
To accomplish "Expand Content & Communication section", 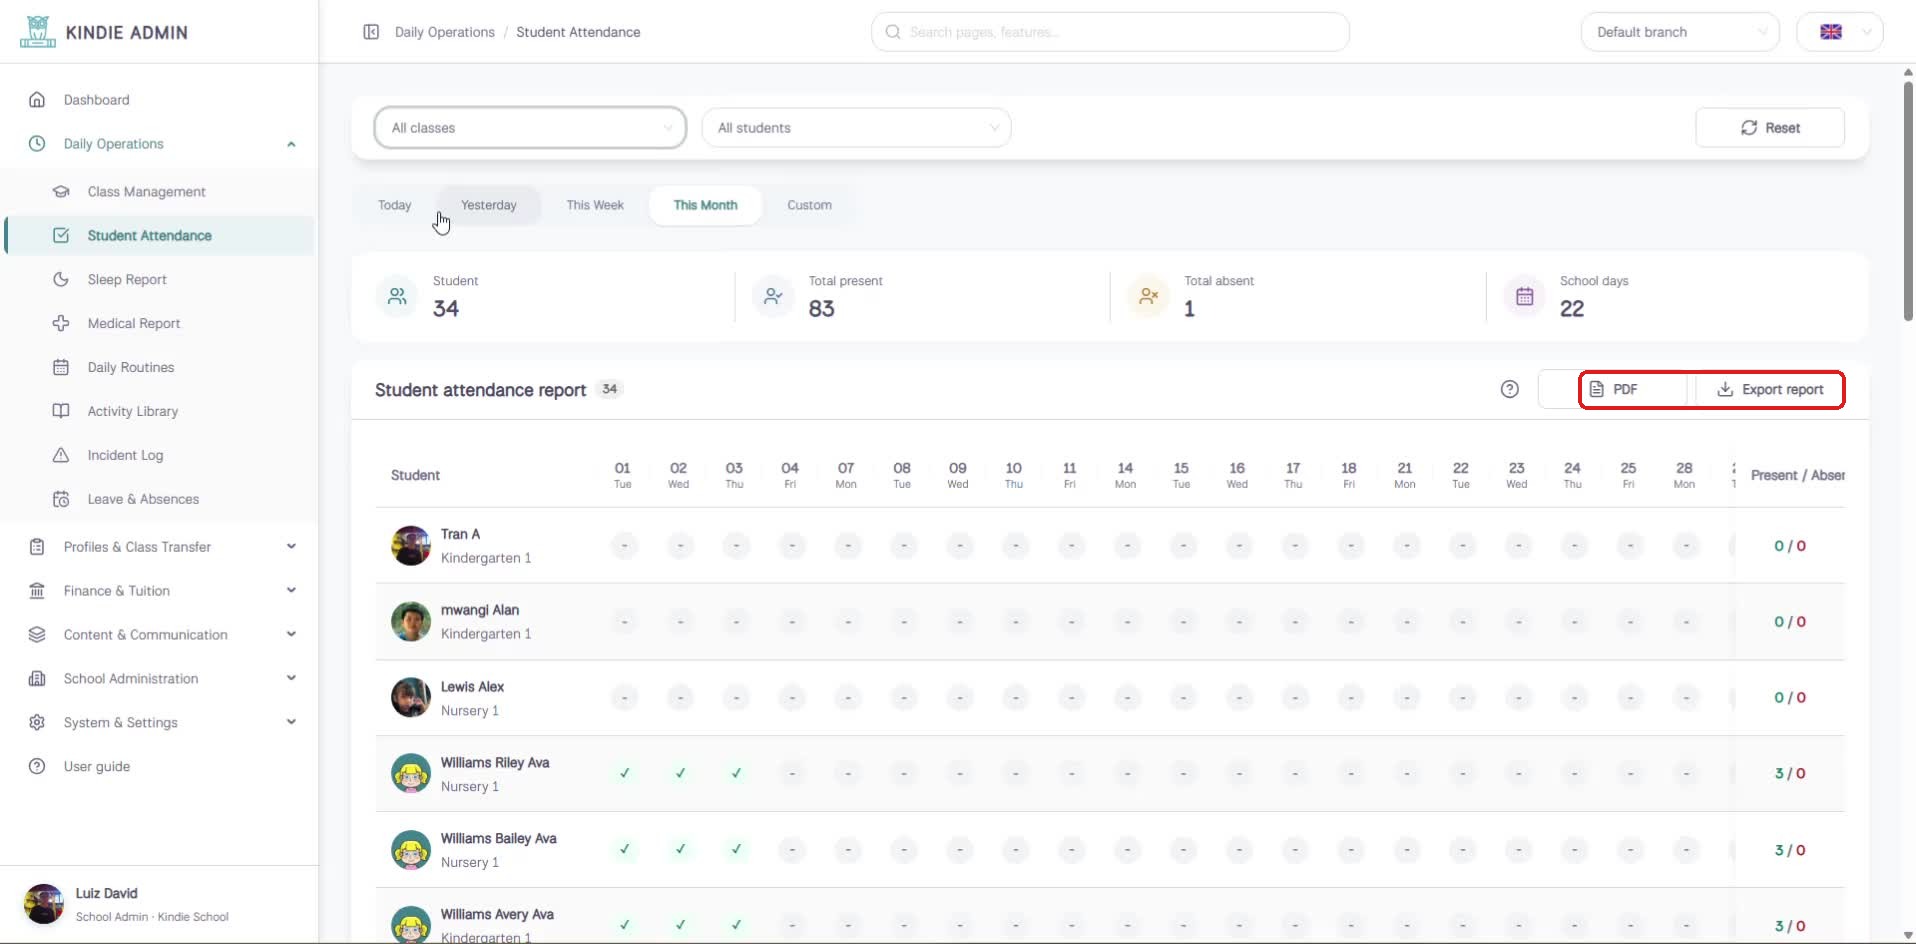I will coord(291,635).
